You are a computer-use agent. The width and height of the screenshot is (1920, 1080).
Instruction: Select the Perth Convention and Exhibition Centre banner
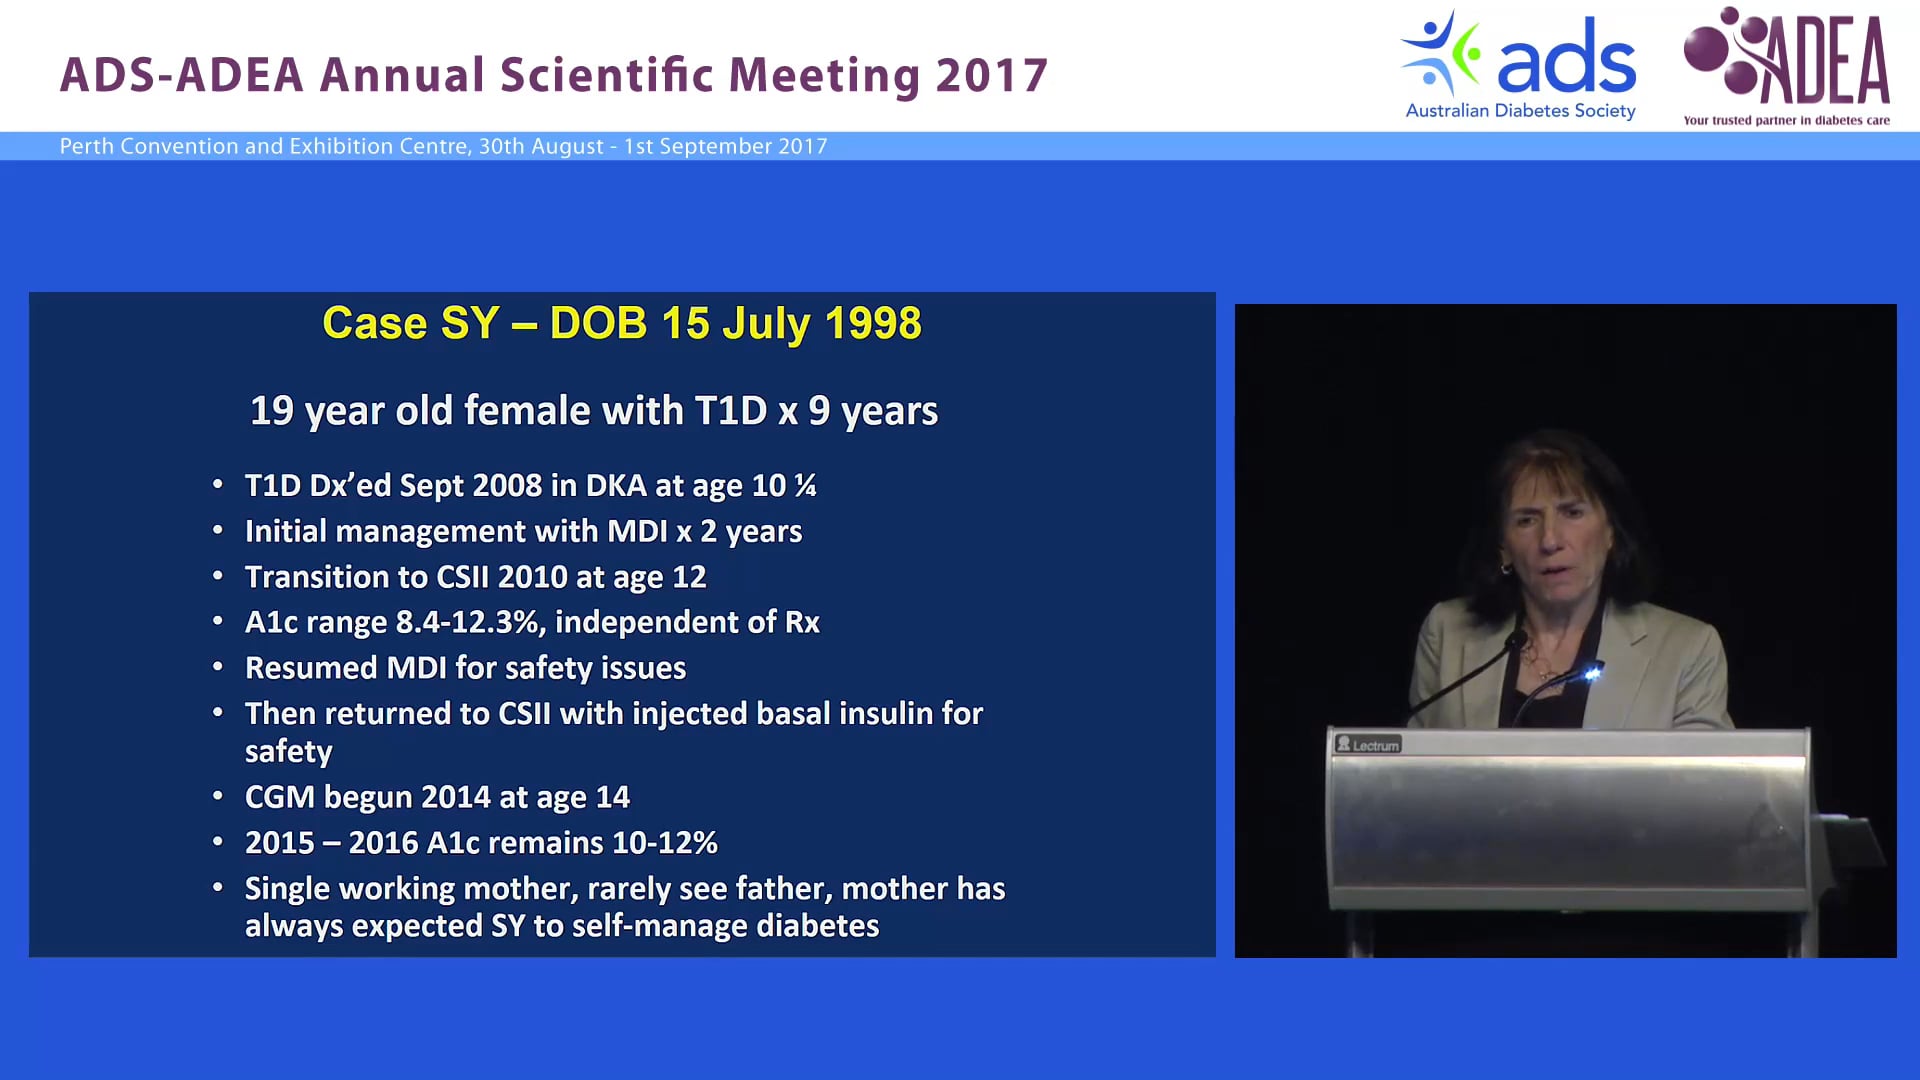443,146
